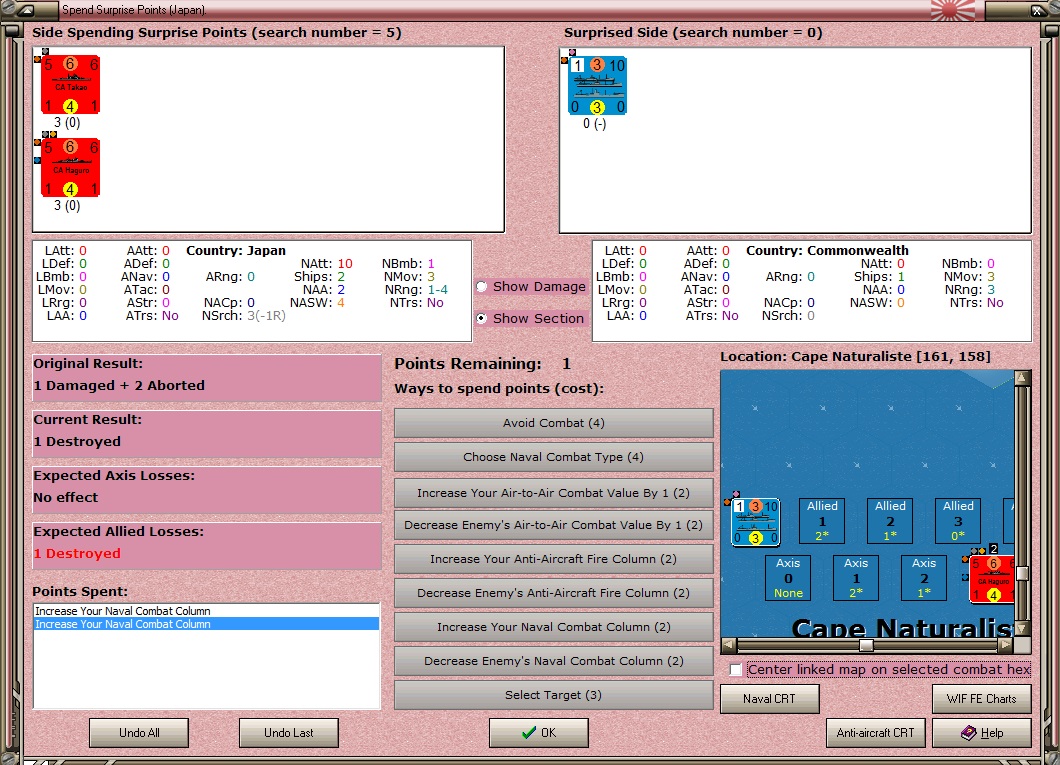Screen dimensions: 1060x765
Task: Click the map scroll-down arrow
Action: point(1022,628)
